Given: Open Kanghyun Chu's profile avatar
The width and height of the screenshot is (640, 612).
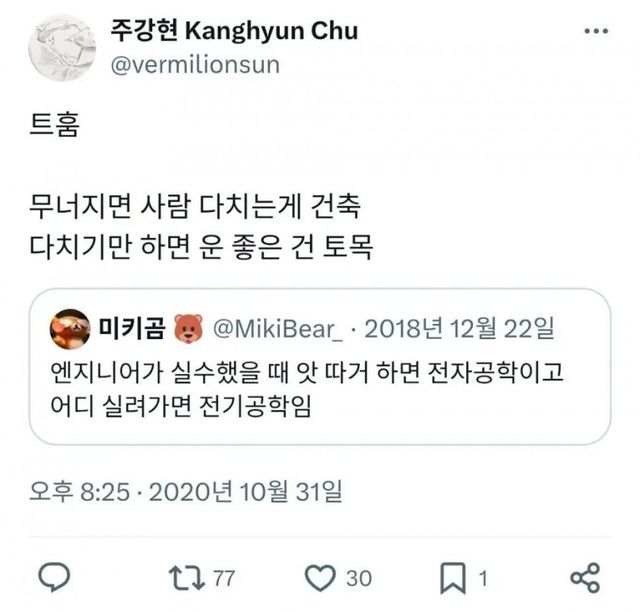Looking at the screenshot, I should point(62,47).
